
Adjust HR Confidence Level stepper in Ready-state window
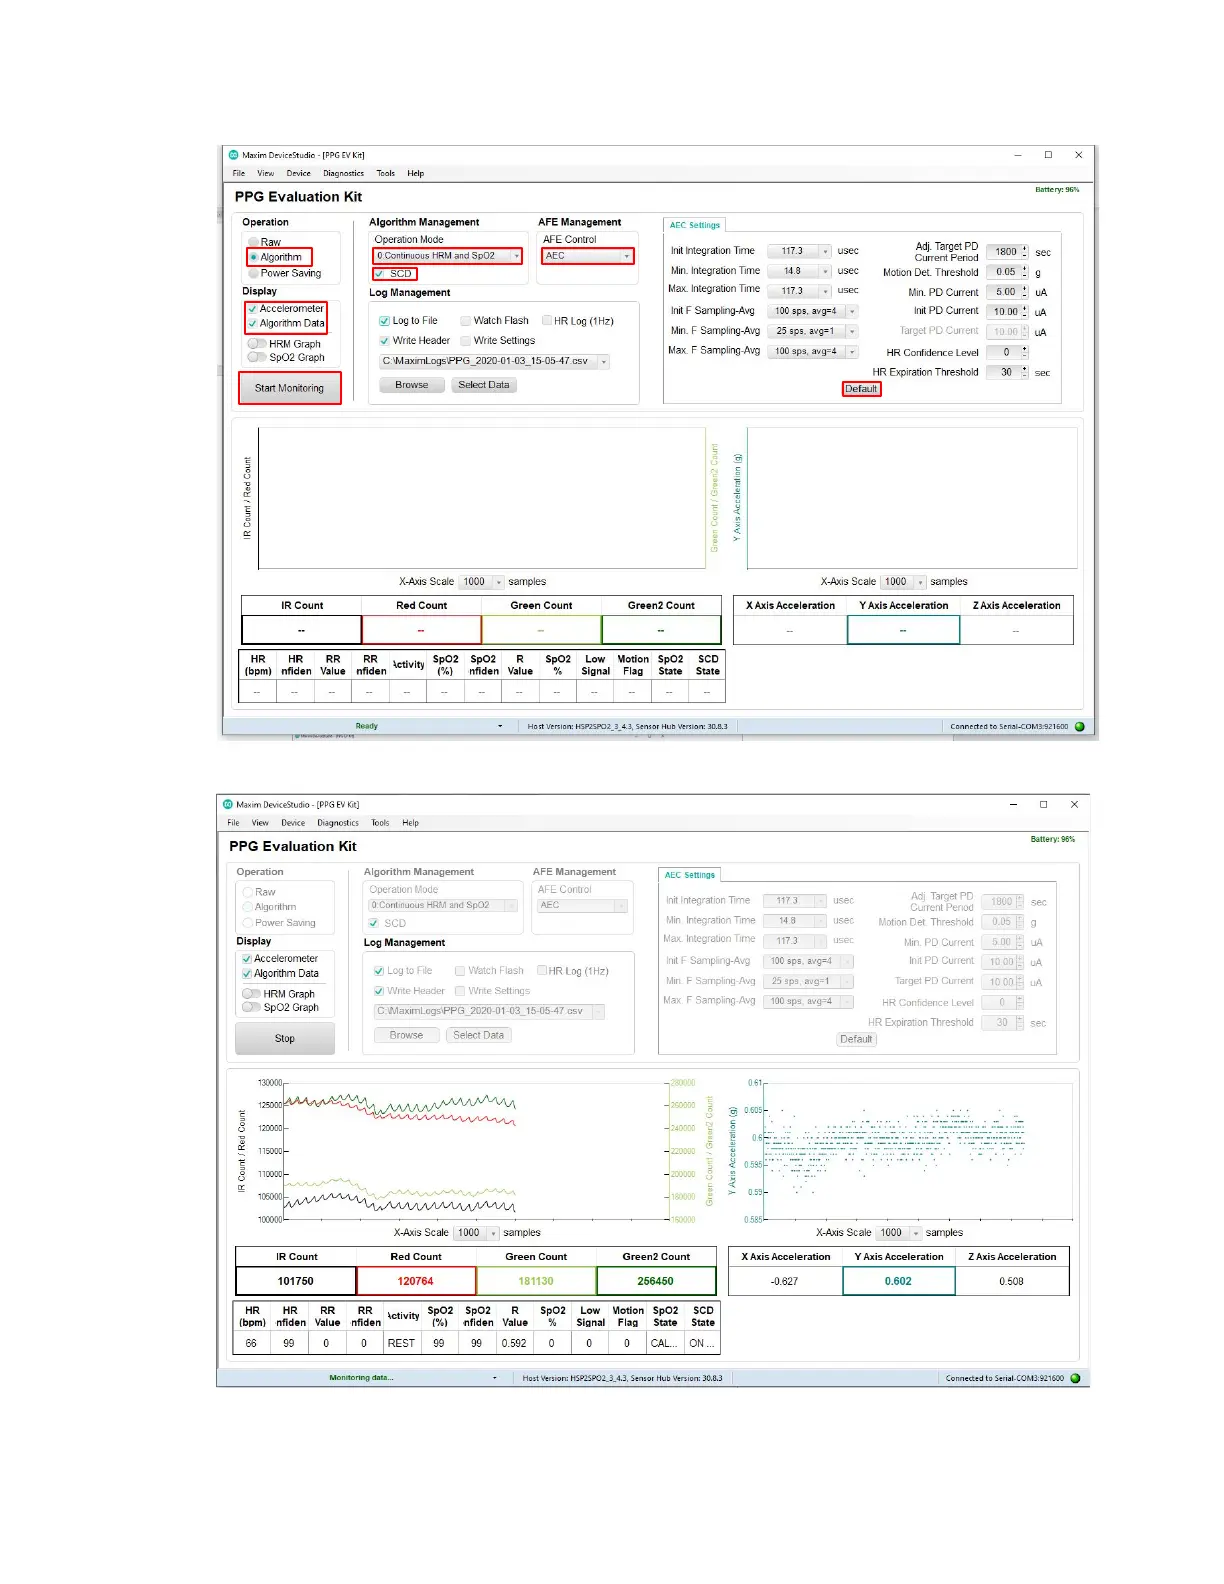pos(1024,352)
